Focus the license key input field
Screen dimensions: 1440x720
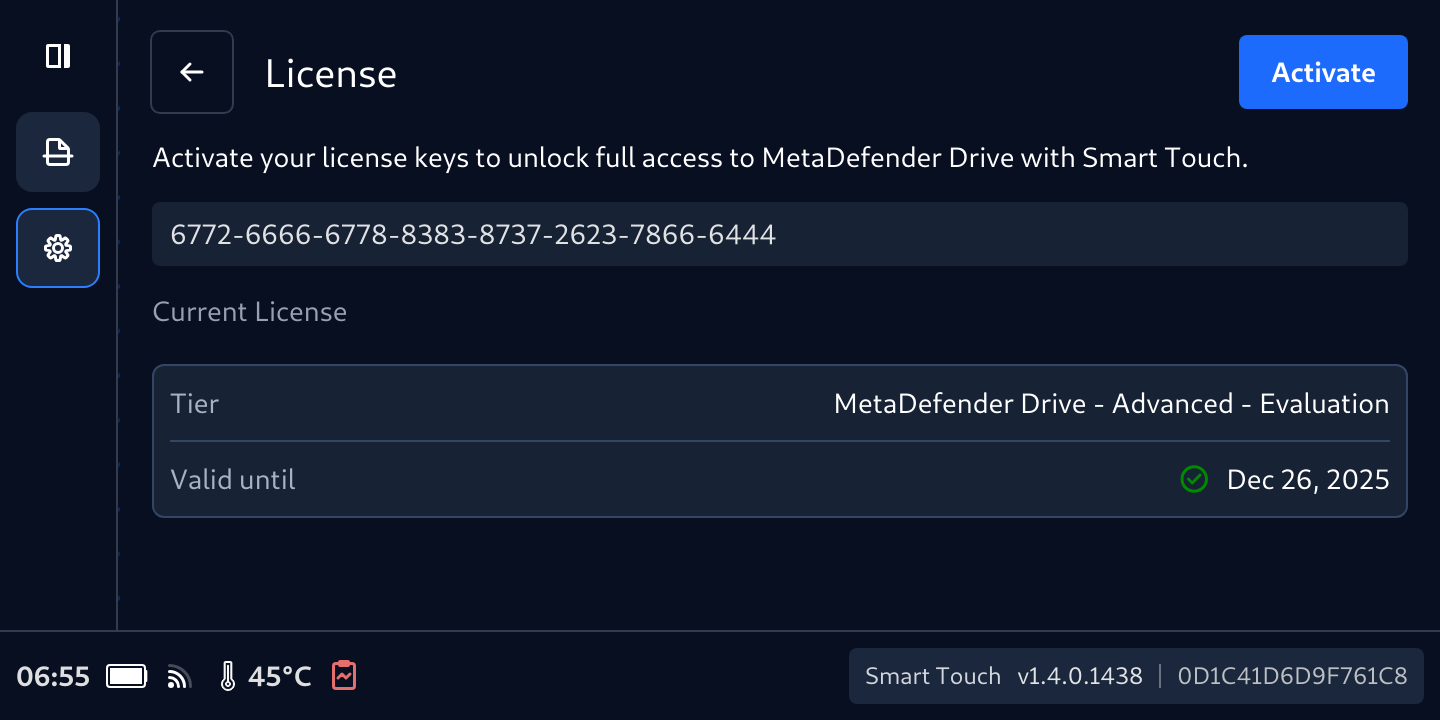click(779, 235)
